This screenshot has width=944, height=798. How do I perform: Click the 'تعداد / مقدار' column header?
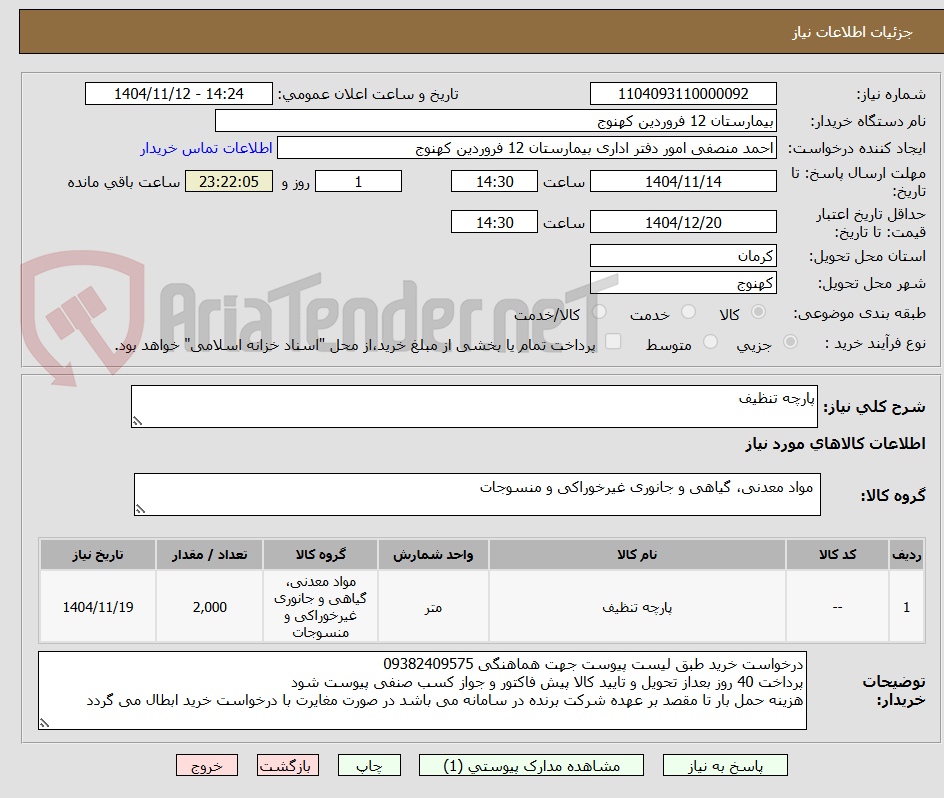[x=210, y=555]
